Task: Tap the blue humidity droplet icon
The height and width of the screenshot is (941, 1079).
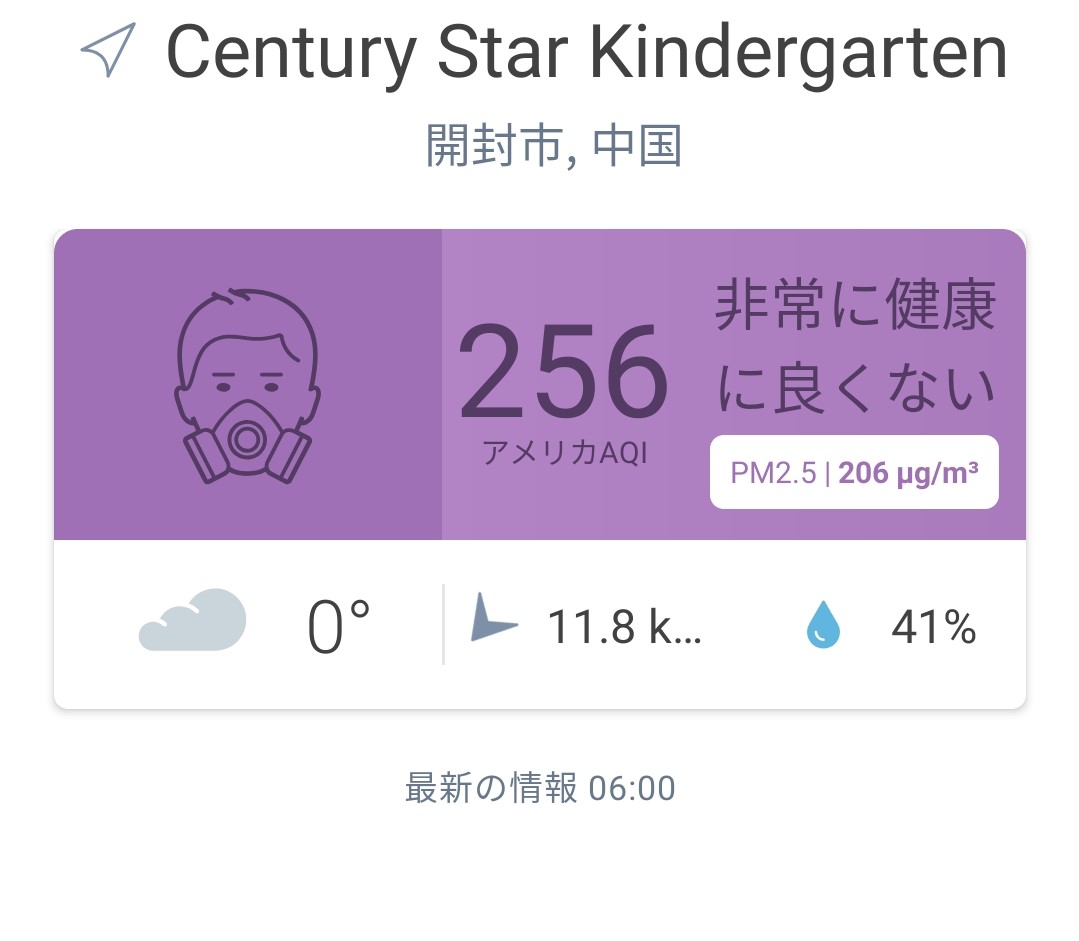Action: [823, 624]
